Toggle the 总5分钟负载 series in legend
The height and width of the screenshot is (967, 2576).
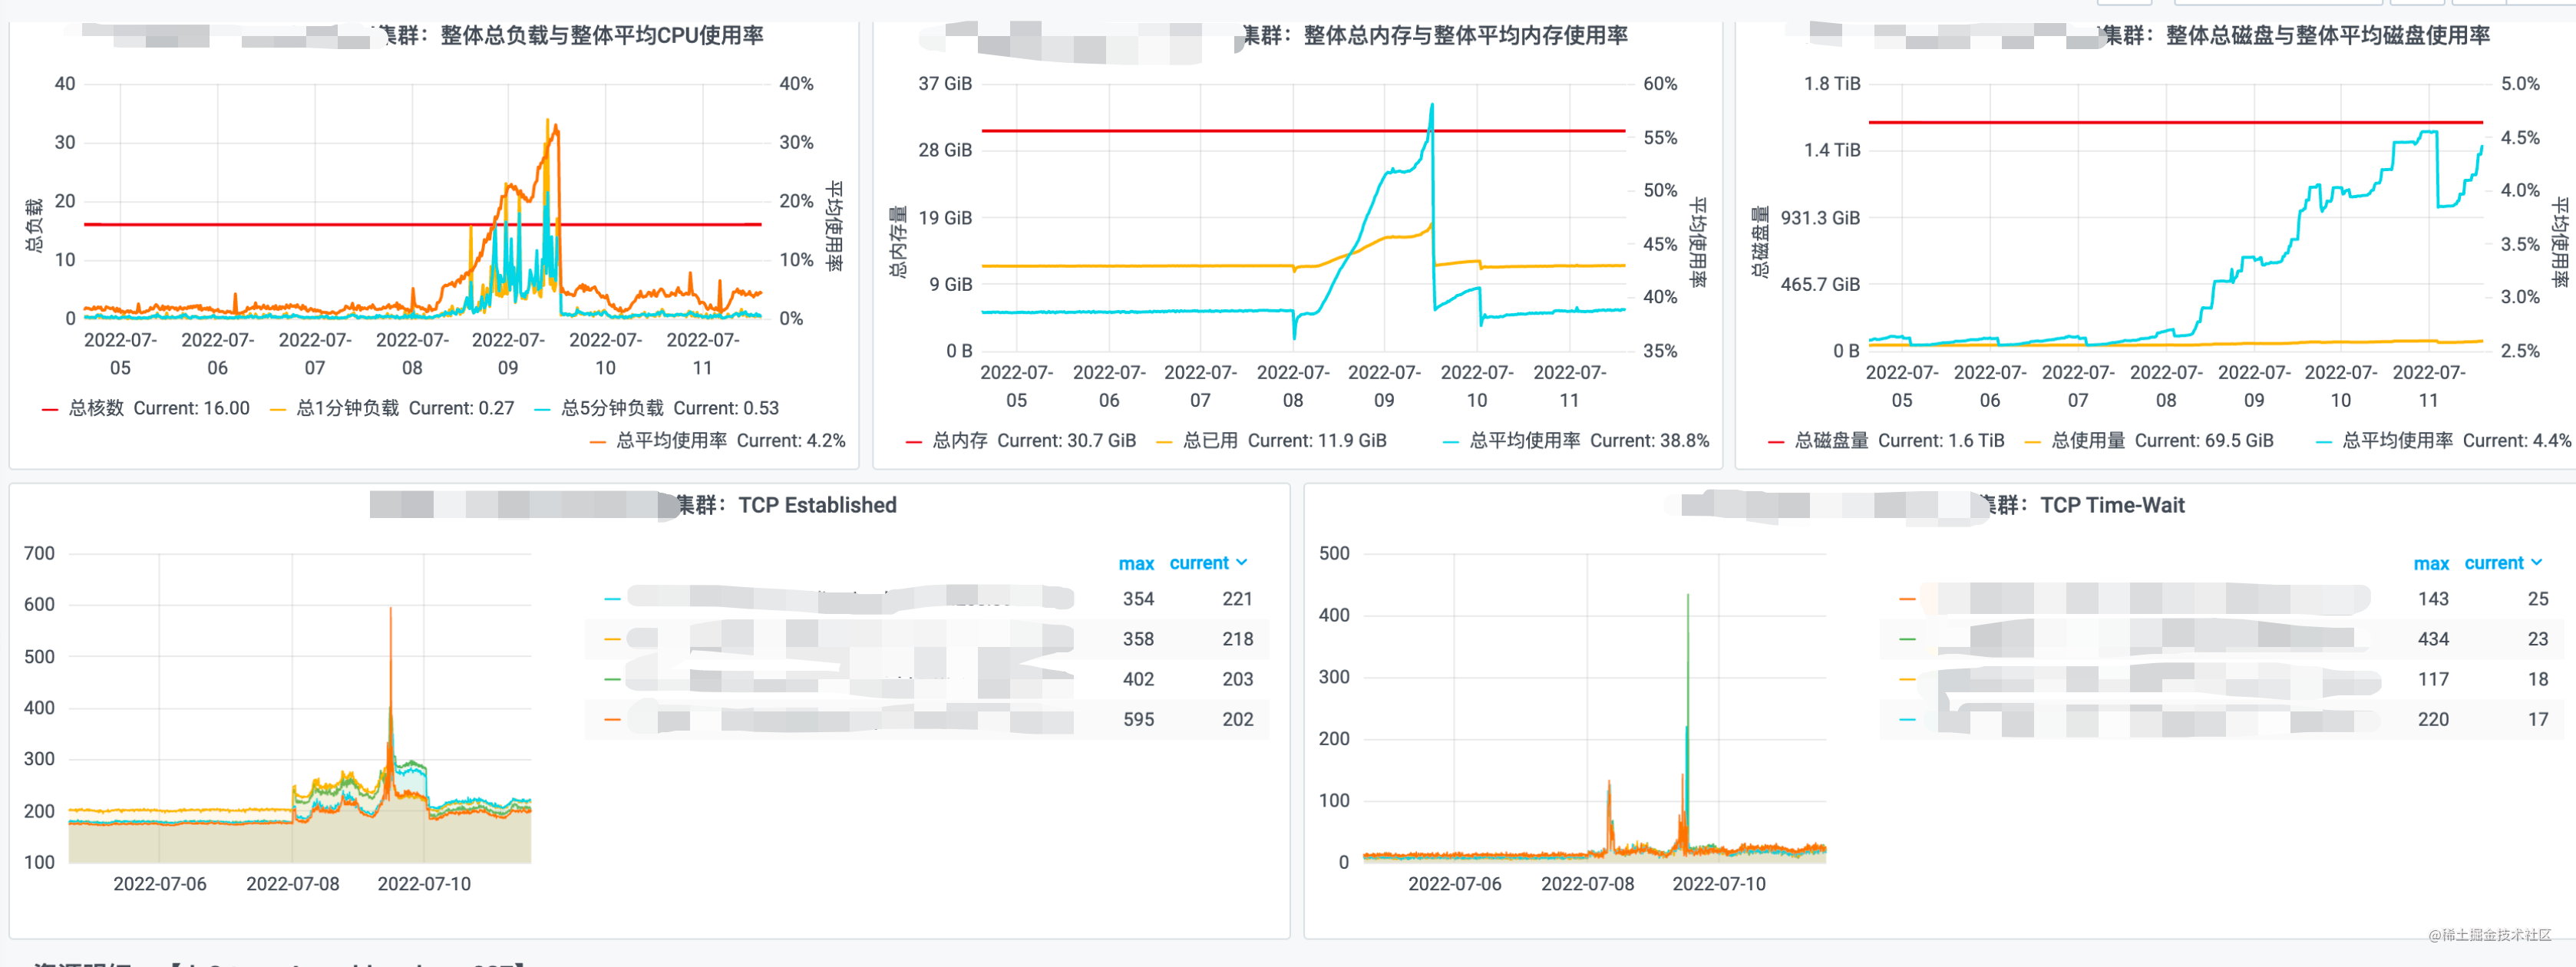coord(612,408)
